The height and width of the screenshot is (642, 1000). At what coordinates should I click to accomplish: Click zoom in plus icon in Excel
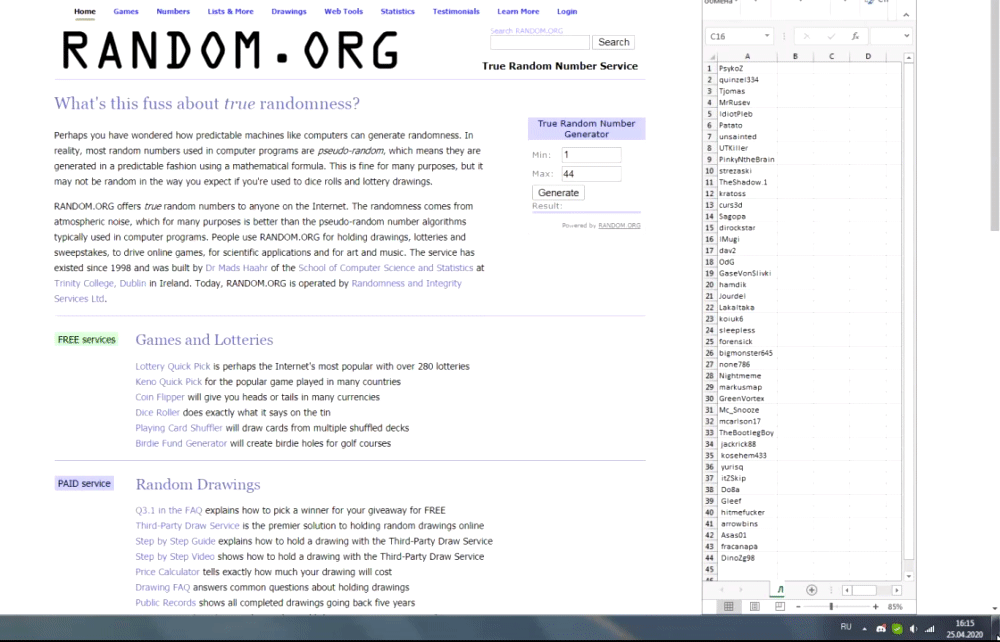pyautogui.click(x=876, y=607)
